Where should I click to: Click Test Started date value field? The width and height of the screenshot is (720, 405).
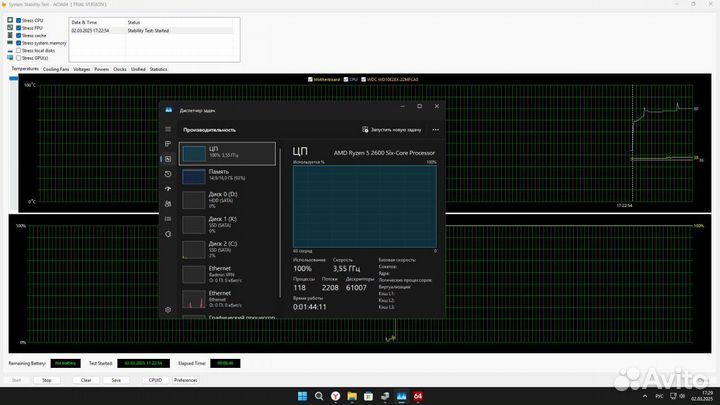[143, 363]
